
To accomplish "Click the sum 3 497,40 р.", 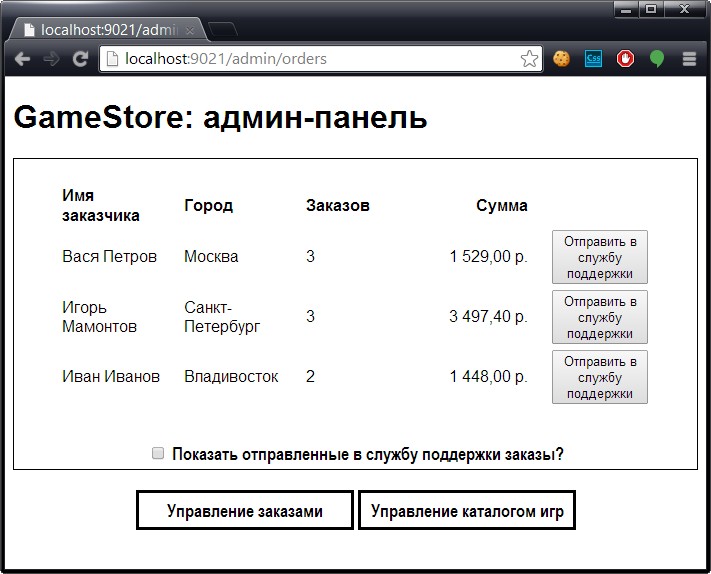I will click(x=488, y=316).
